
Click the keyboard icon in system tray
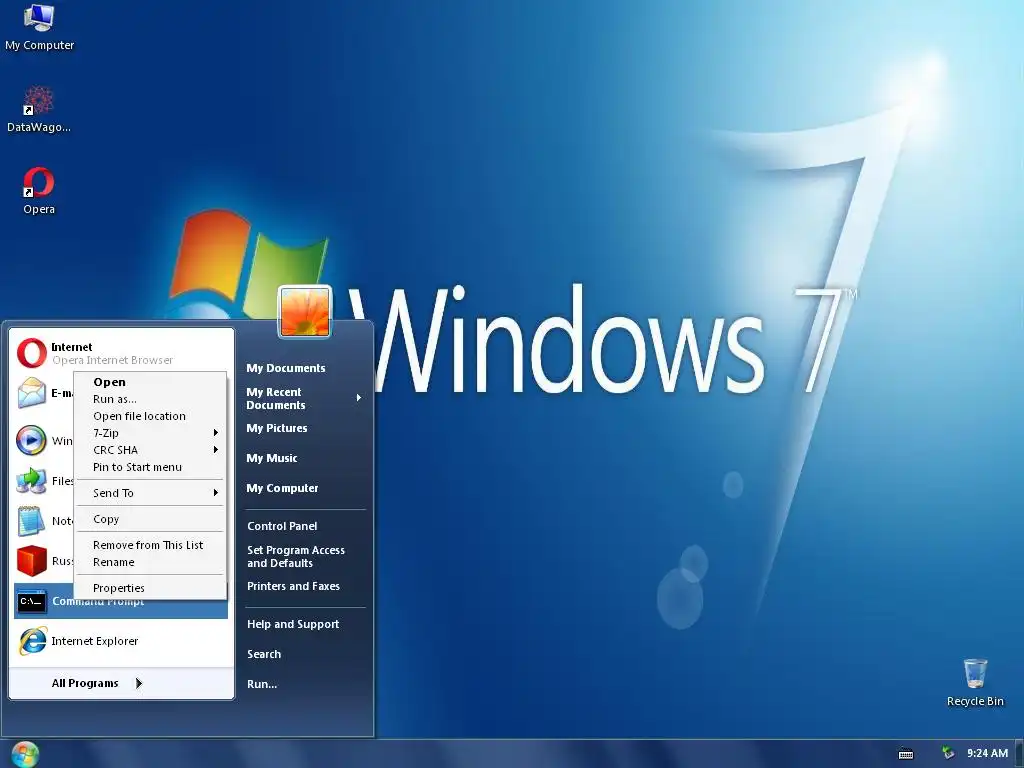[x=906, y=754]
